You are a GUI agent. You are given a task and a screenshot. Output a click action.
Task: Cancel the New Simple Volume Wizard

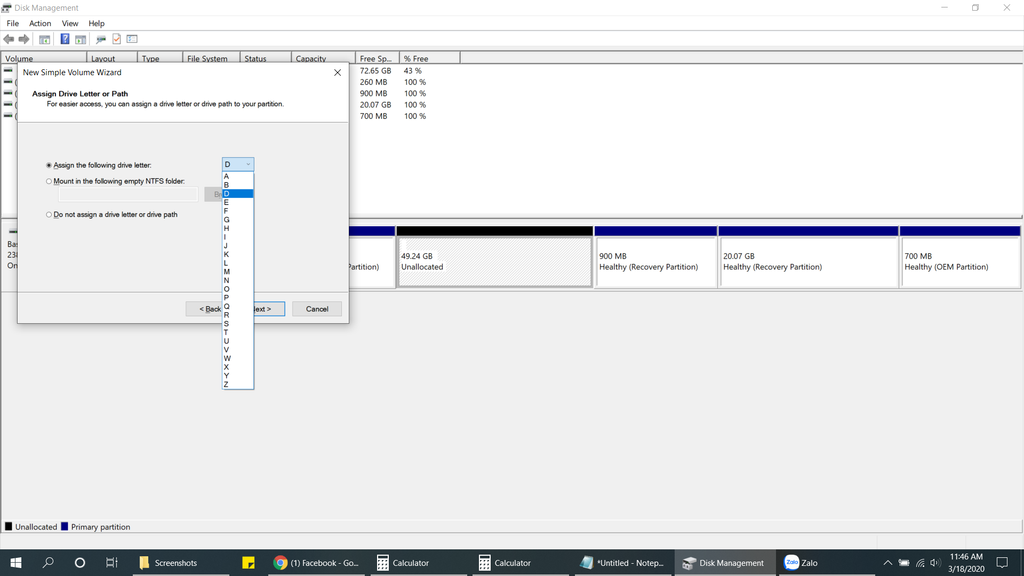click(317, 309)
